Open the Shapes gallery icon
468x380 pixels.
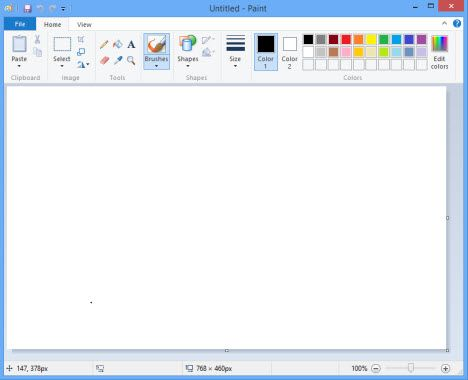188,44
